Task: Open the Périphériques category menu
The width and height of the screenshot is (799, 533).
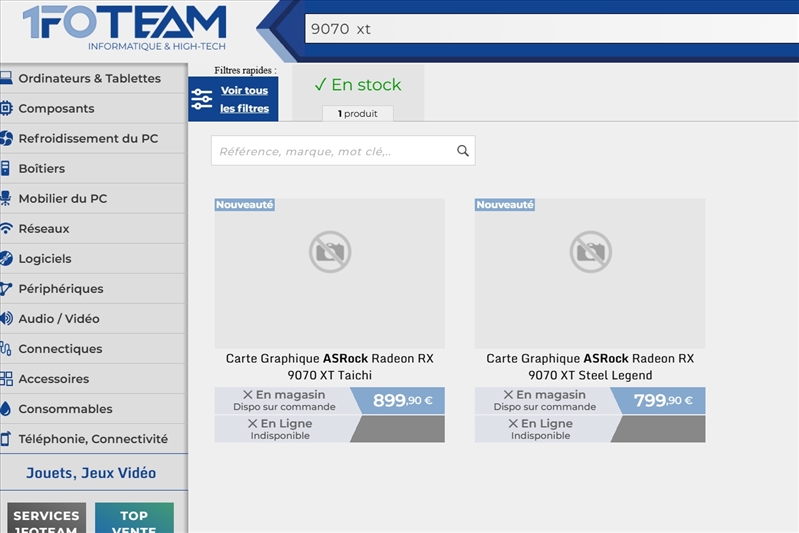Action: tap(60, 288)
